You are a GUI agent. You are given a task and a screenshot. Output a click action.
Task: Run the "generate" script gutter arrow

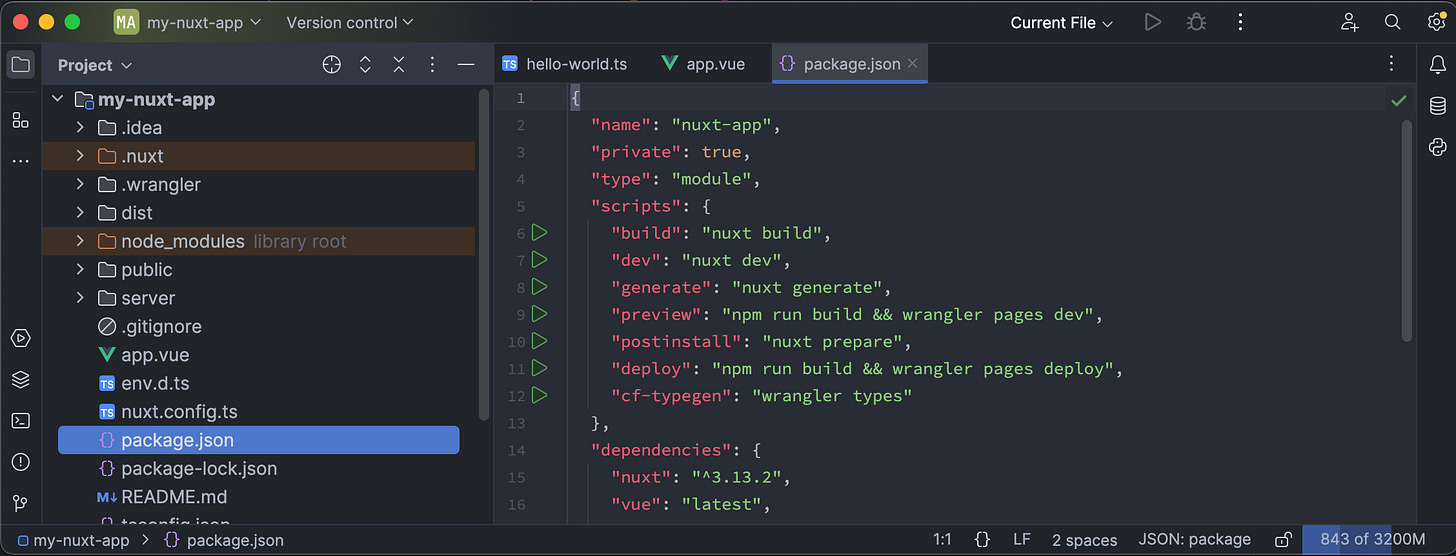pos(540,287)
